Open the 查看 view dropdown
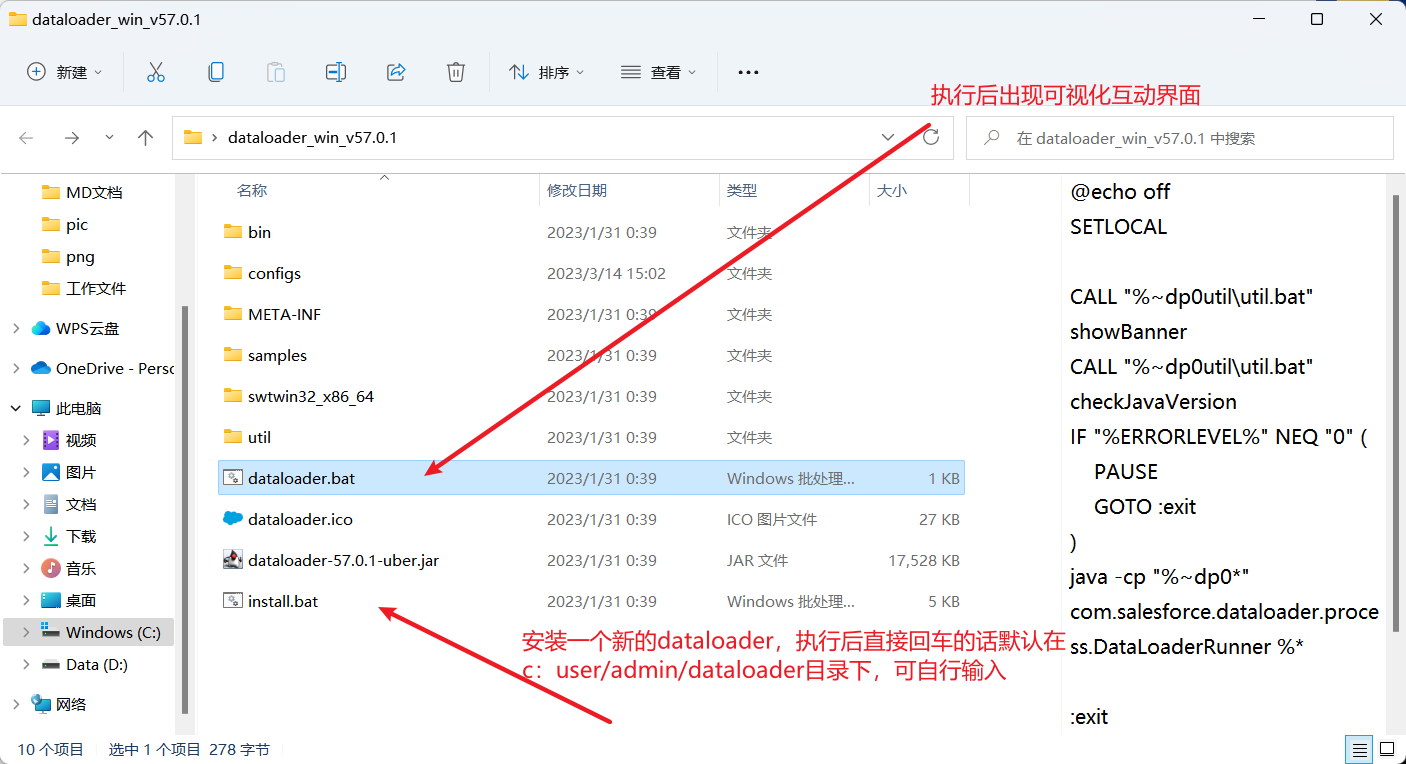The image size is (1406, 764). click(658, 71)
